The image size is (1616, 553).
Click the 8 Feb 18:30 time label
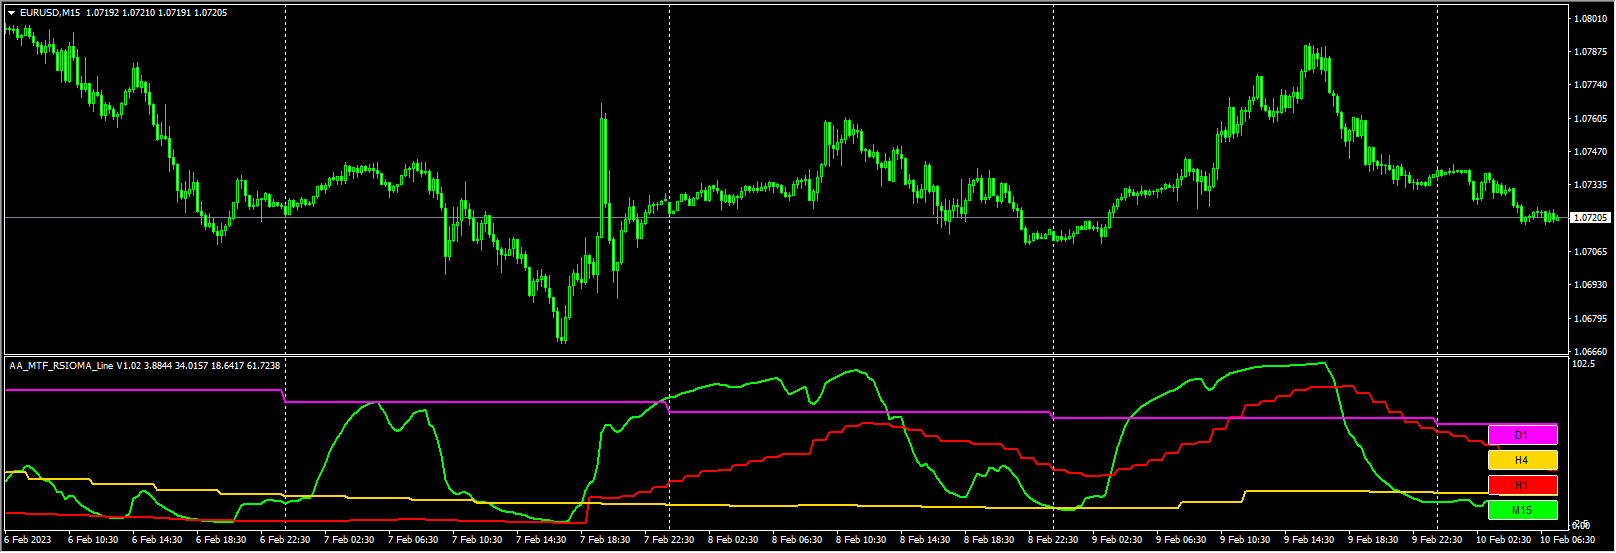click(x=989, y=540)
